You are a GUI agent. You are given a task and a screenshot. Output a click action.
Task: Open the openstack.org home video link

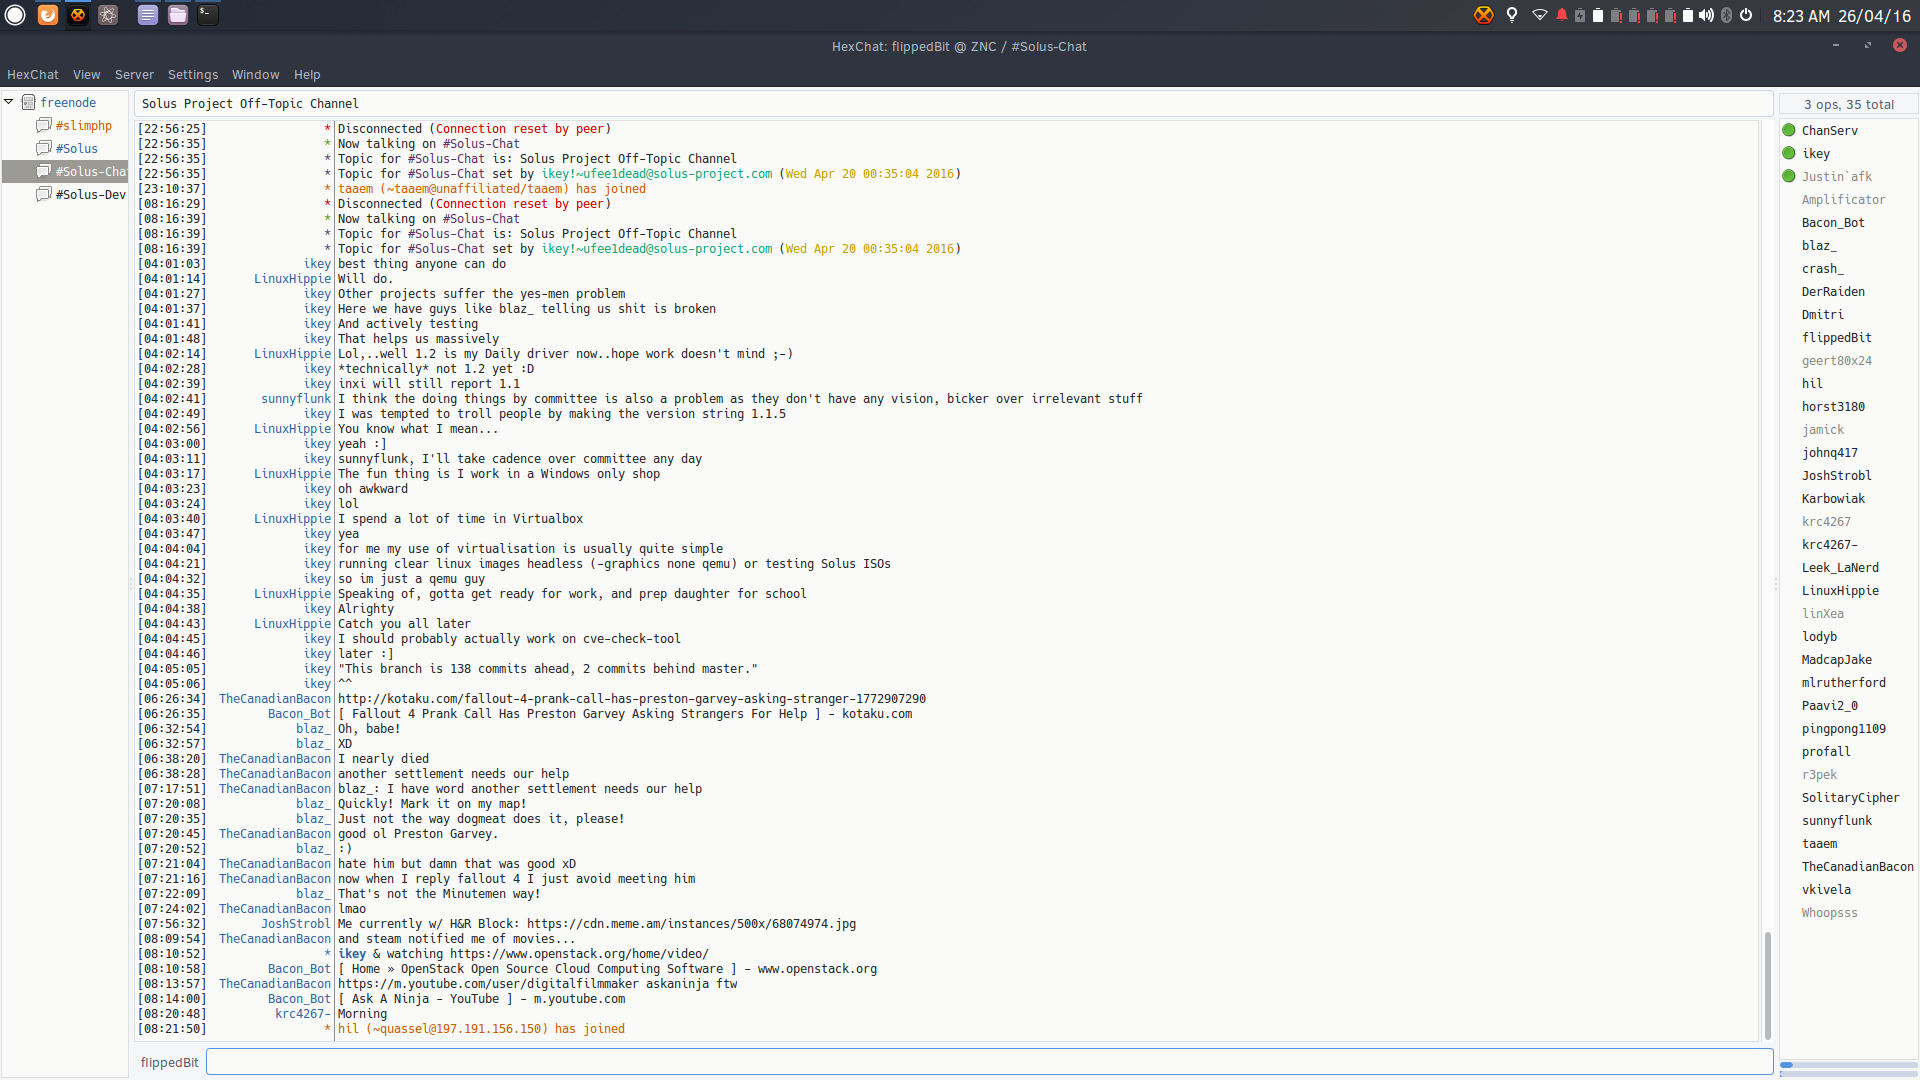[x=579, y=954]
